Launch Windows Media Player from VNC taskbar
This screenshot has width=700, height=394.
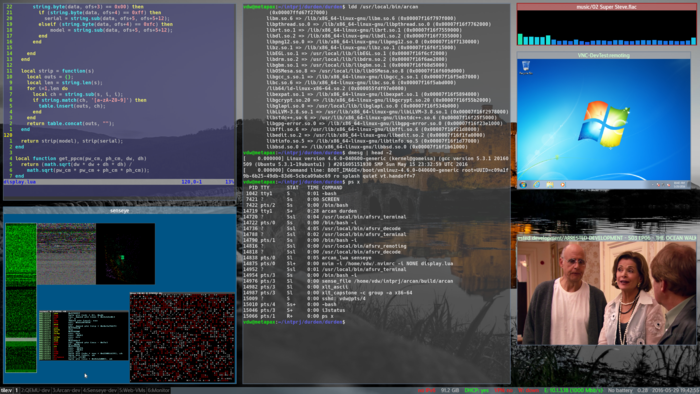click(x=562, y=184)
